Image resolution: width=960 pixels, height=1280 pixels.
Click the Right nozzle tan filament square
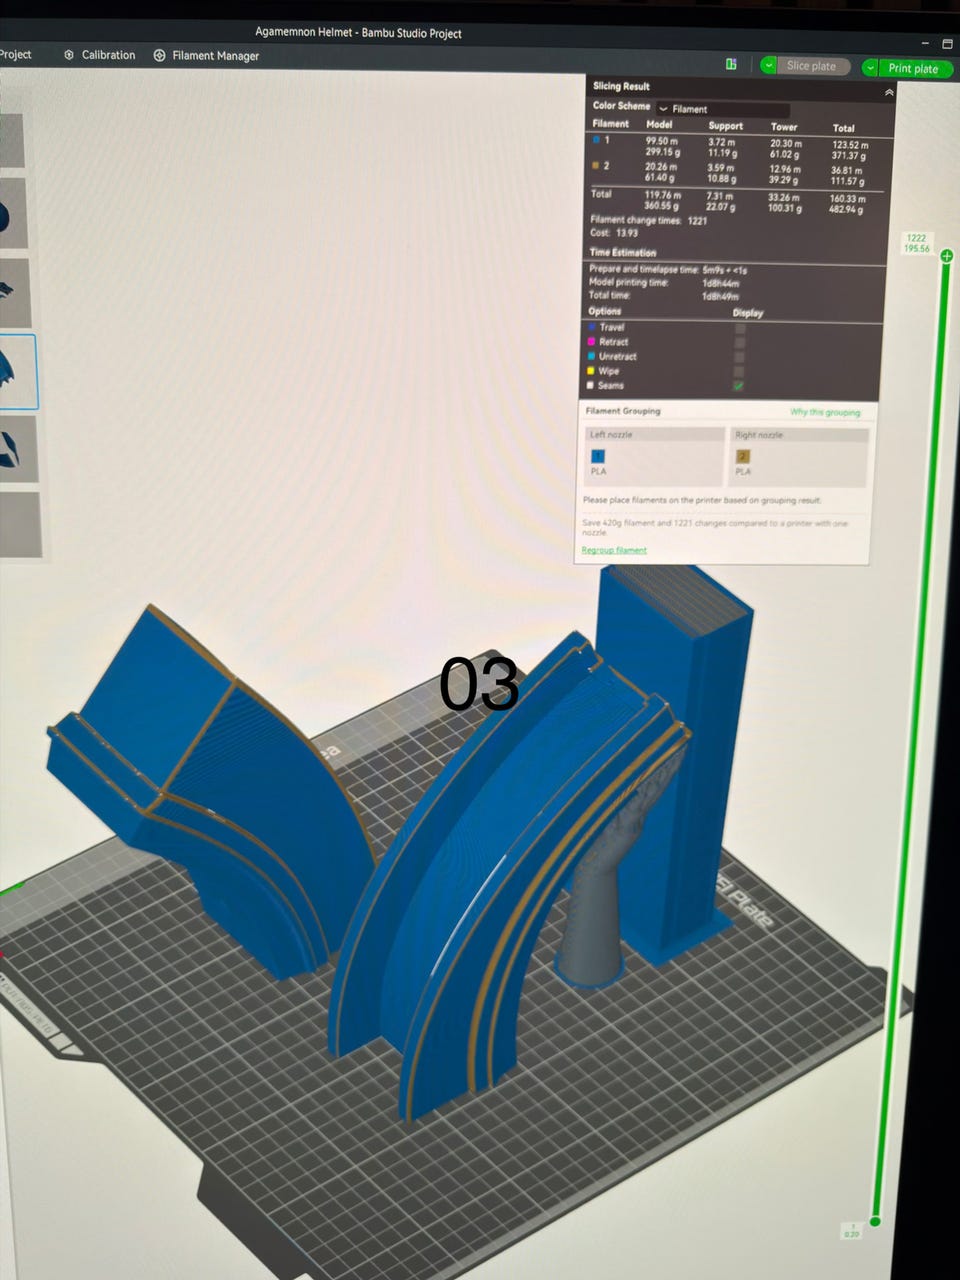pos(743,457)
